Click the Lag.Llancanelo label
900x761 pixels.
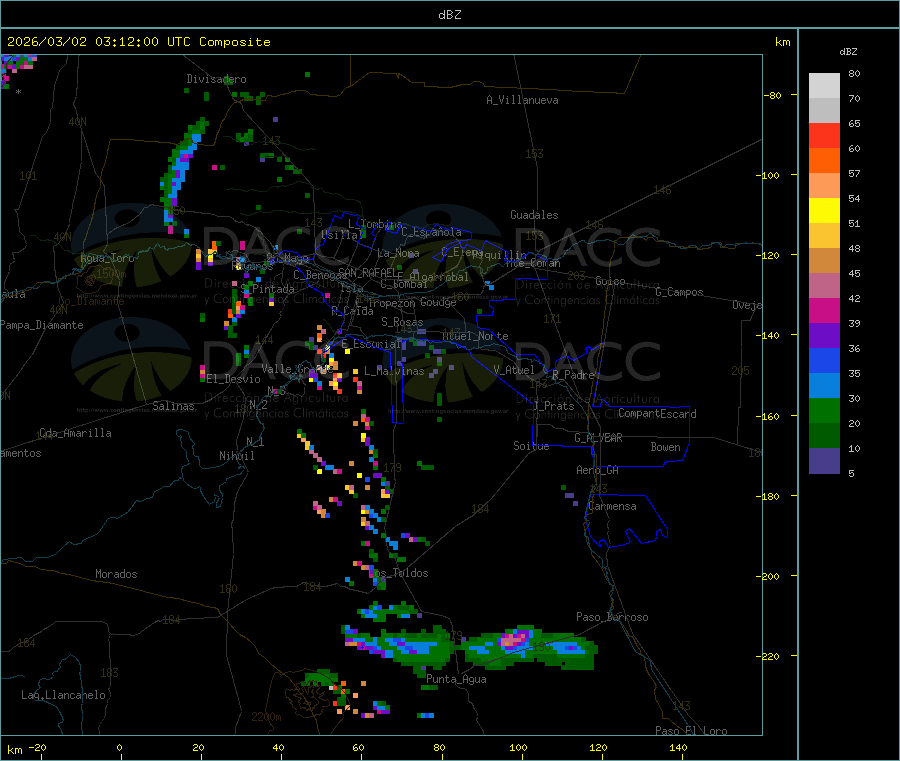click(63, 695)
